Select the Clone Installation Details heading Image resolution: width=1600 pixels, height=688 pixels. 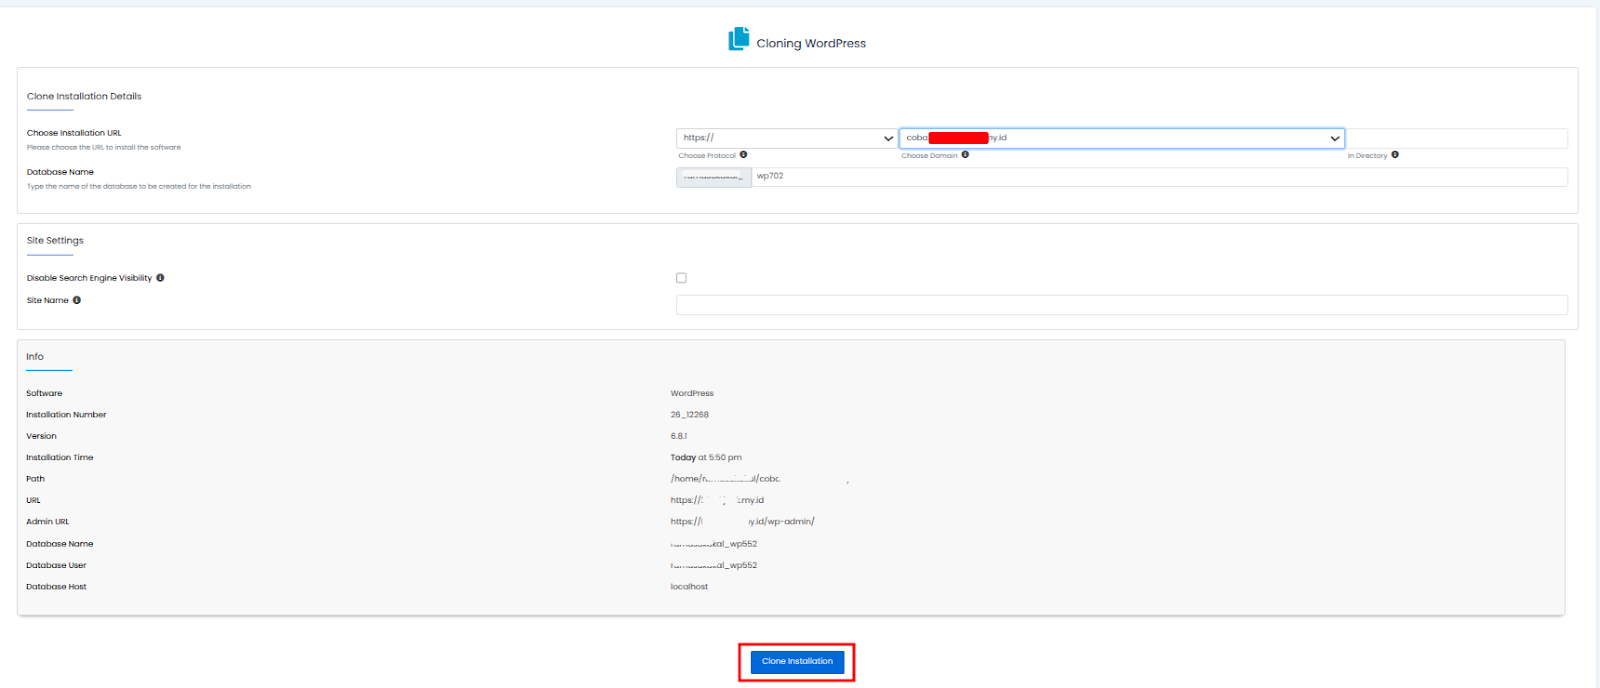[84, 96]
